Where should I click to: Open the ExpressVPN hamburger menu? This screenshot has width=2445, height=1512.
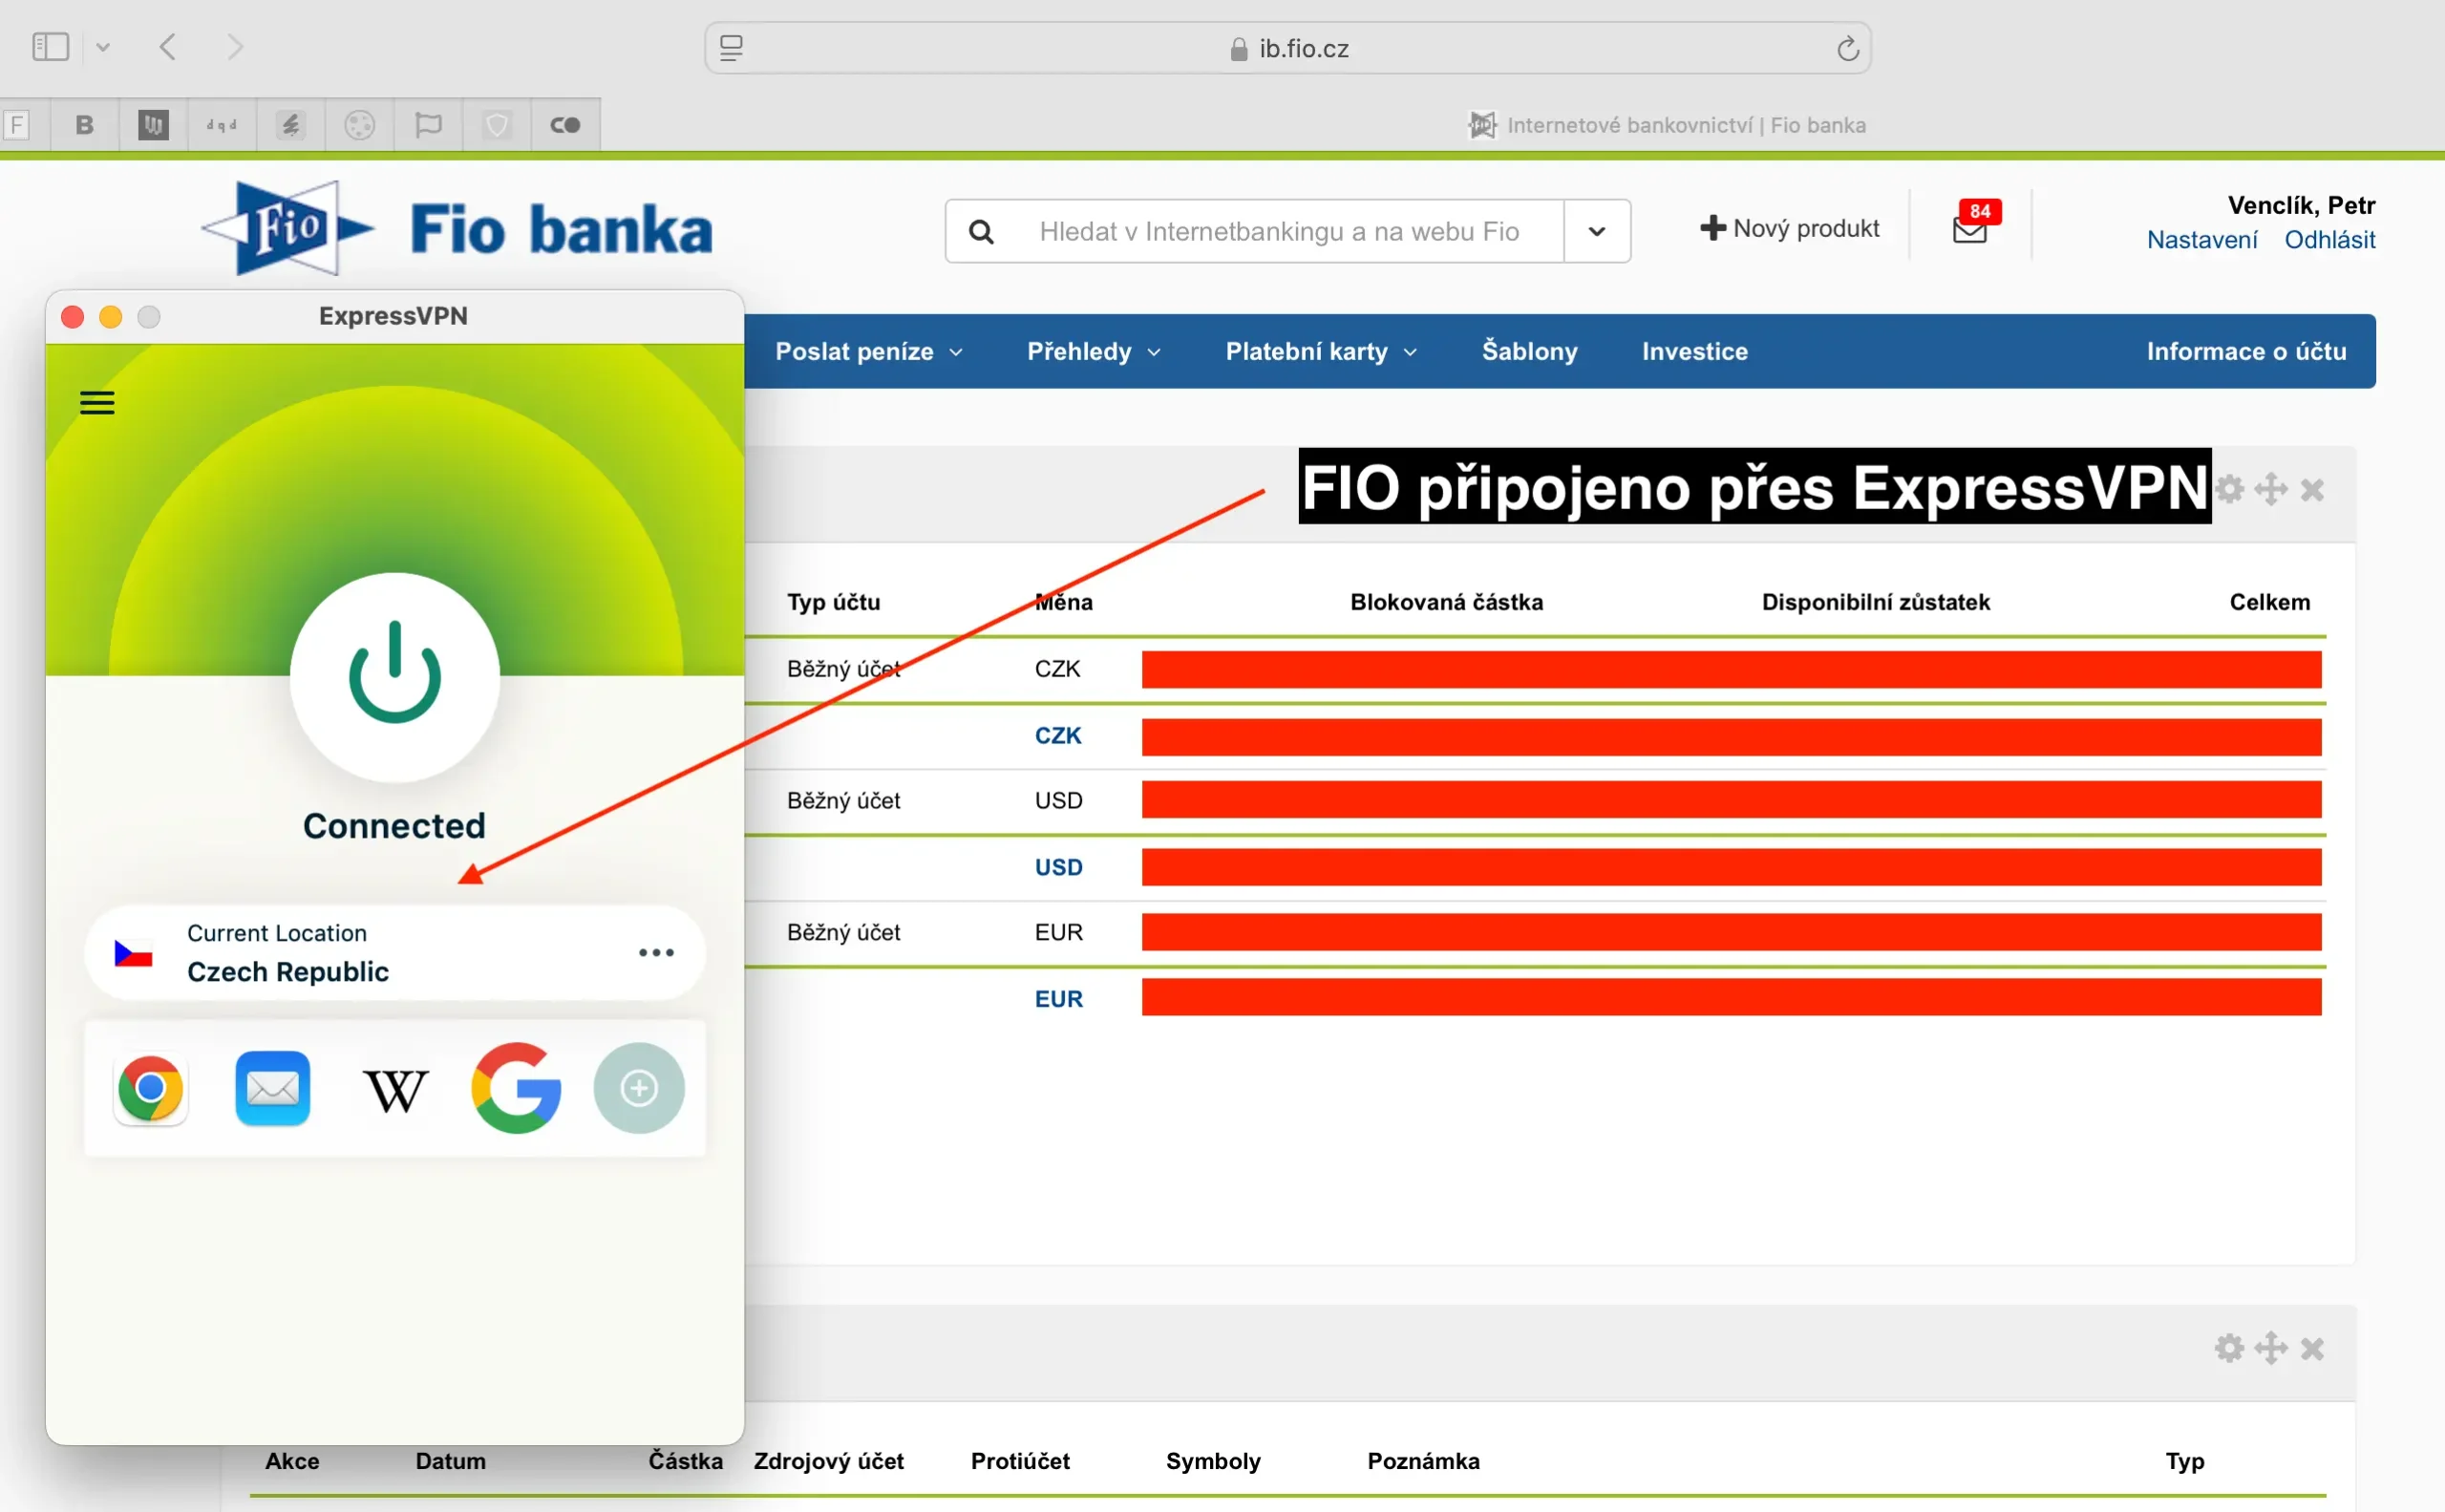pos(97,403)
